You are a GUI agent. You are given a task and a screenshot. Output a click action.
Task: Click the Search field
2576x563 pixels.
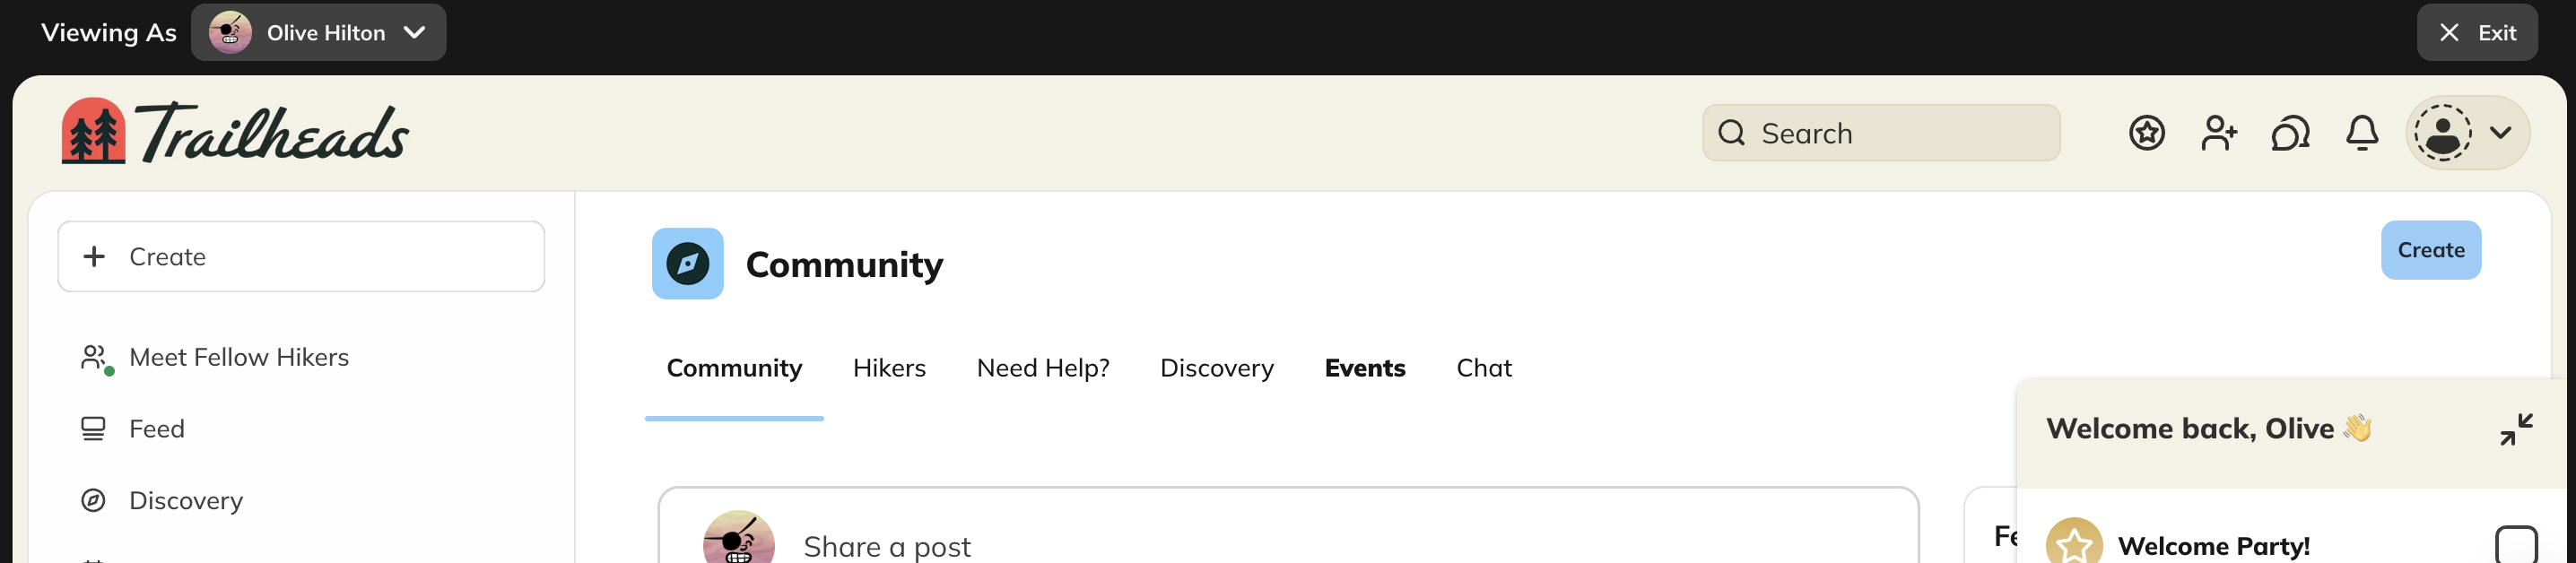1880,132
